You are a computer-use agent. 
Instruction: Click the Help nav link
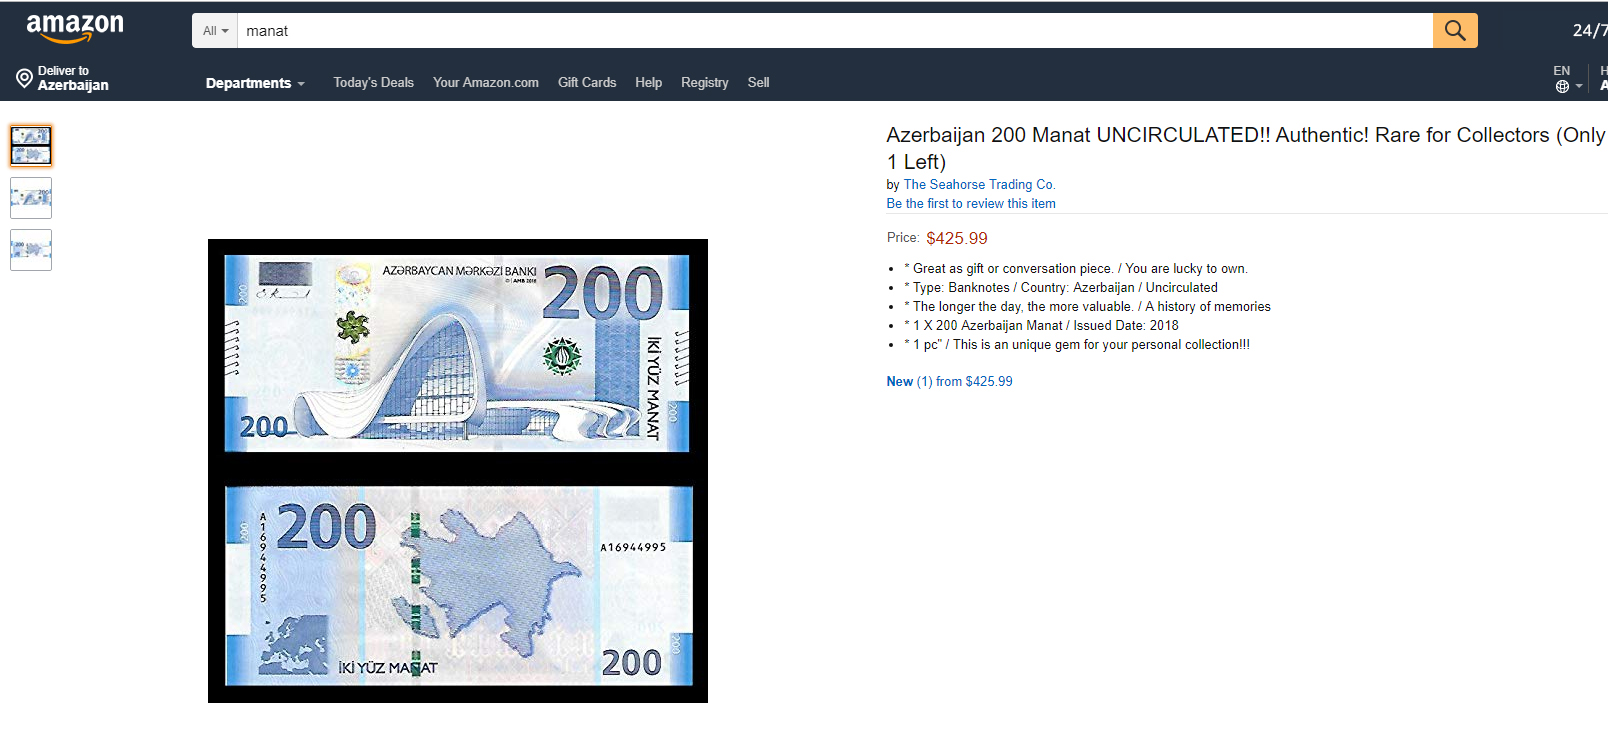[648, 83]
